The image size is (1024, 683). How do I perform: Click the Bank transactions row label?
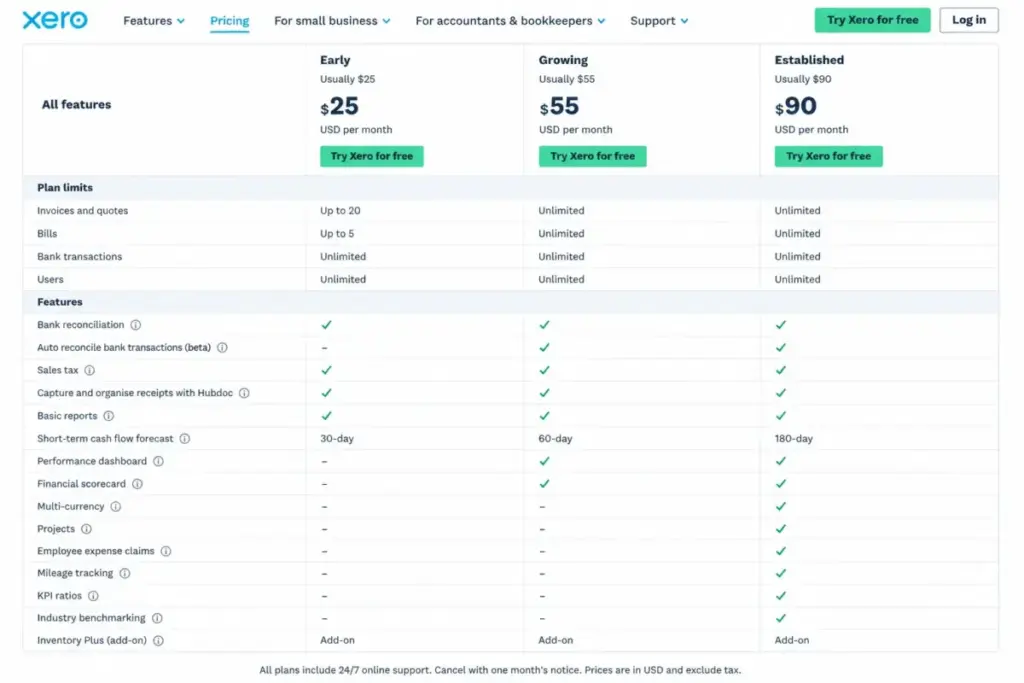tap(80, 257)
